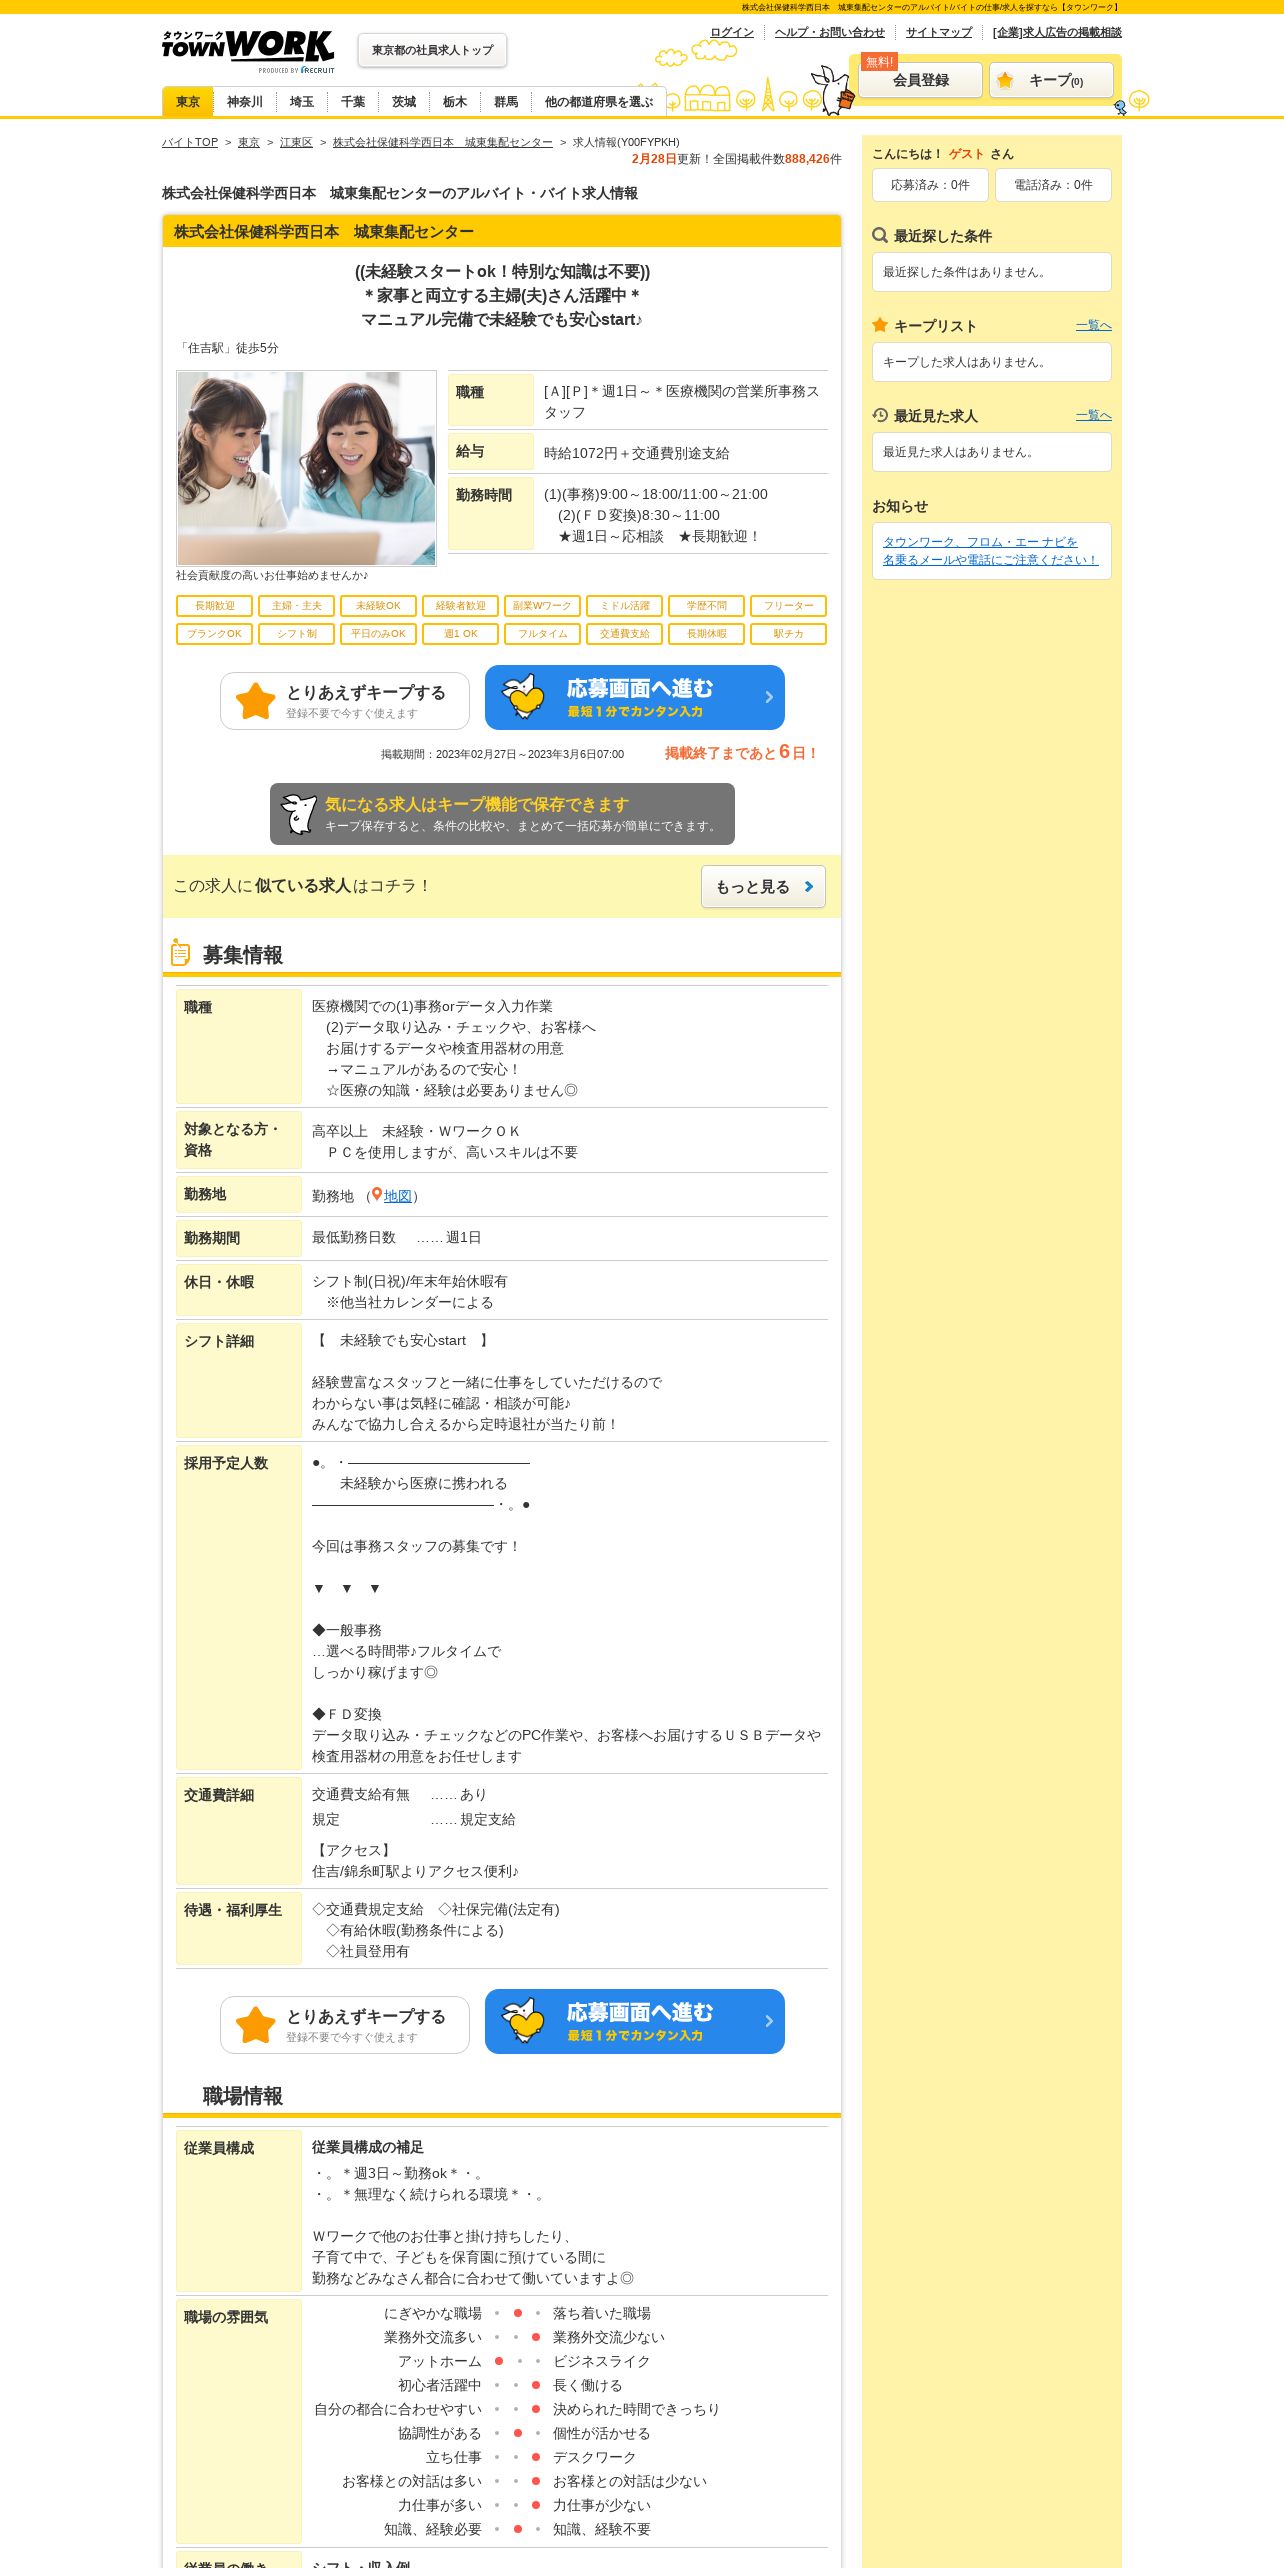Click the 募集情報 section clipboard icon

180,953
